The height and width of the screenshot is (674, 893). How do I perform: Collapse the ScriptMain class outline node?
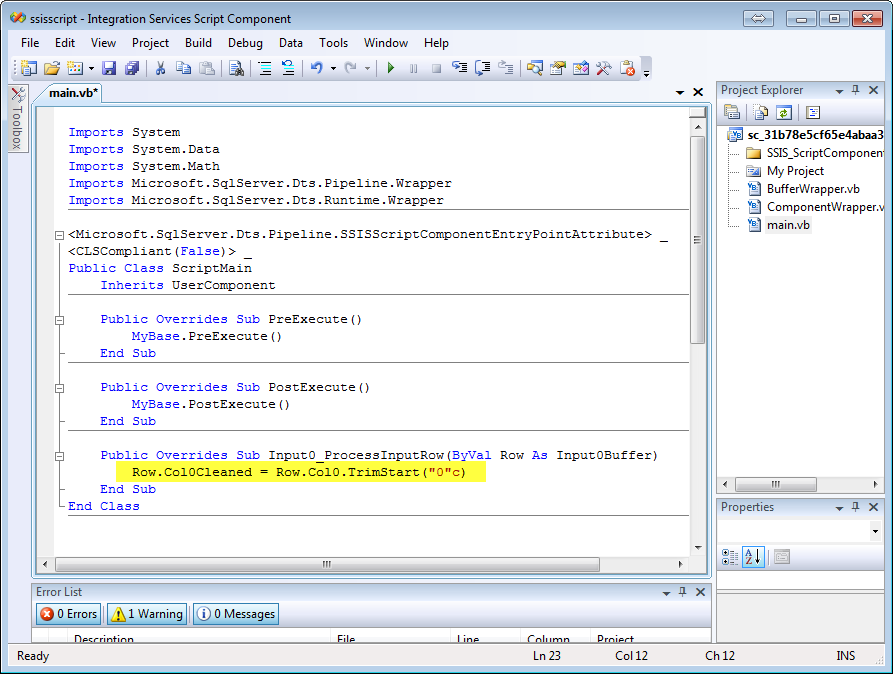coord(59,235)
